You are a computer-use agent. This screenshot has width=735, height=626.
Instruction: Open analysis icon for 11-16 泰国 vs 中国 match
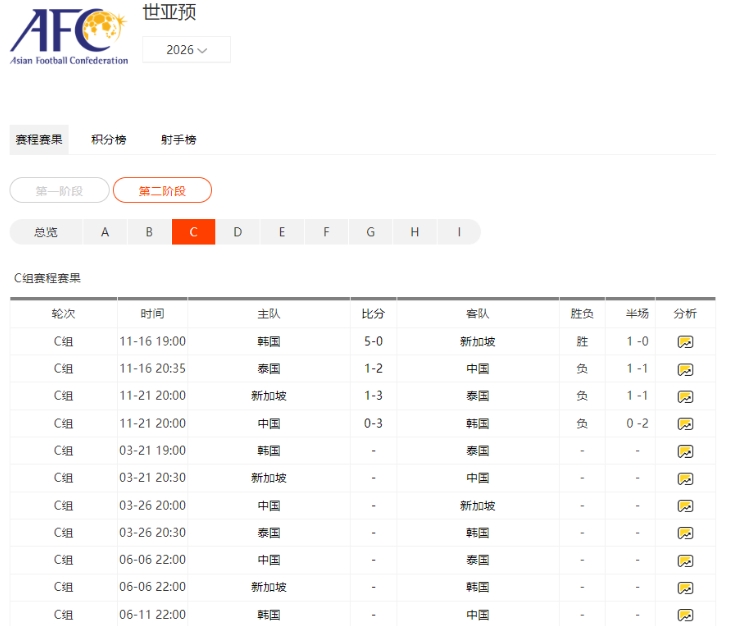tap(685, 369)
